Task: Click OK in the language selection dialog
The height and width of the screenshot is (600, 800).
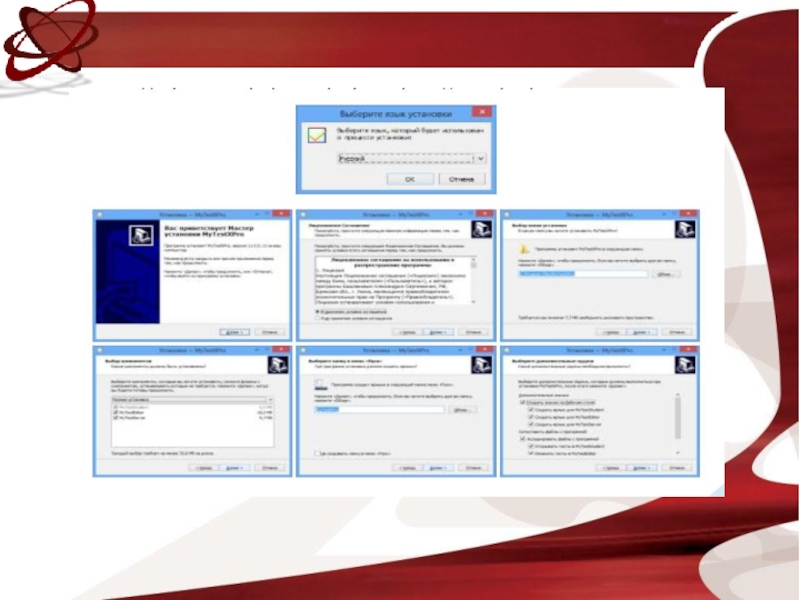Action: (410, 179)
